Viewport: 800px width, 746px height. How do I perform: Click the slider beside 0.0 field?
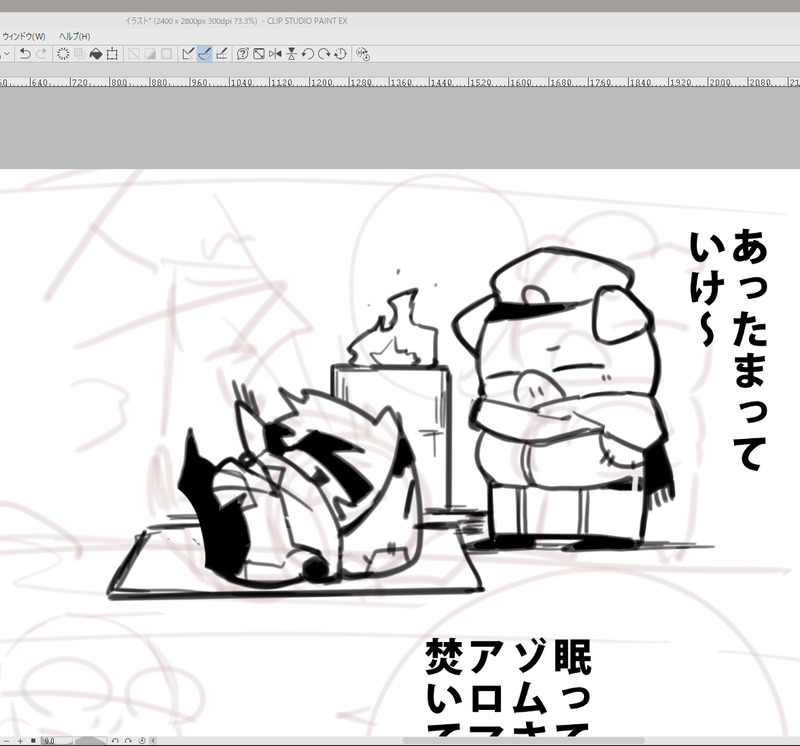(90, 740)
